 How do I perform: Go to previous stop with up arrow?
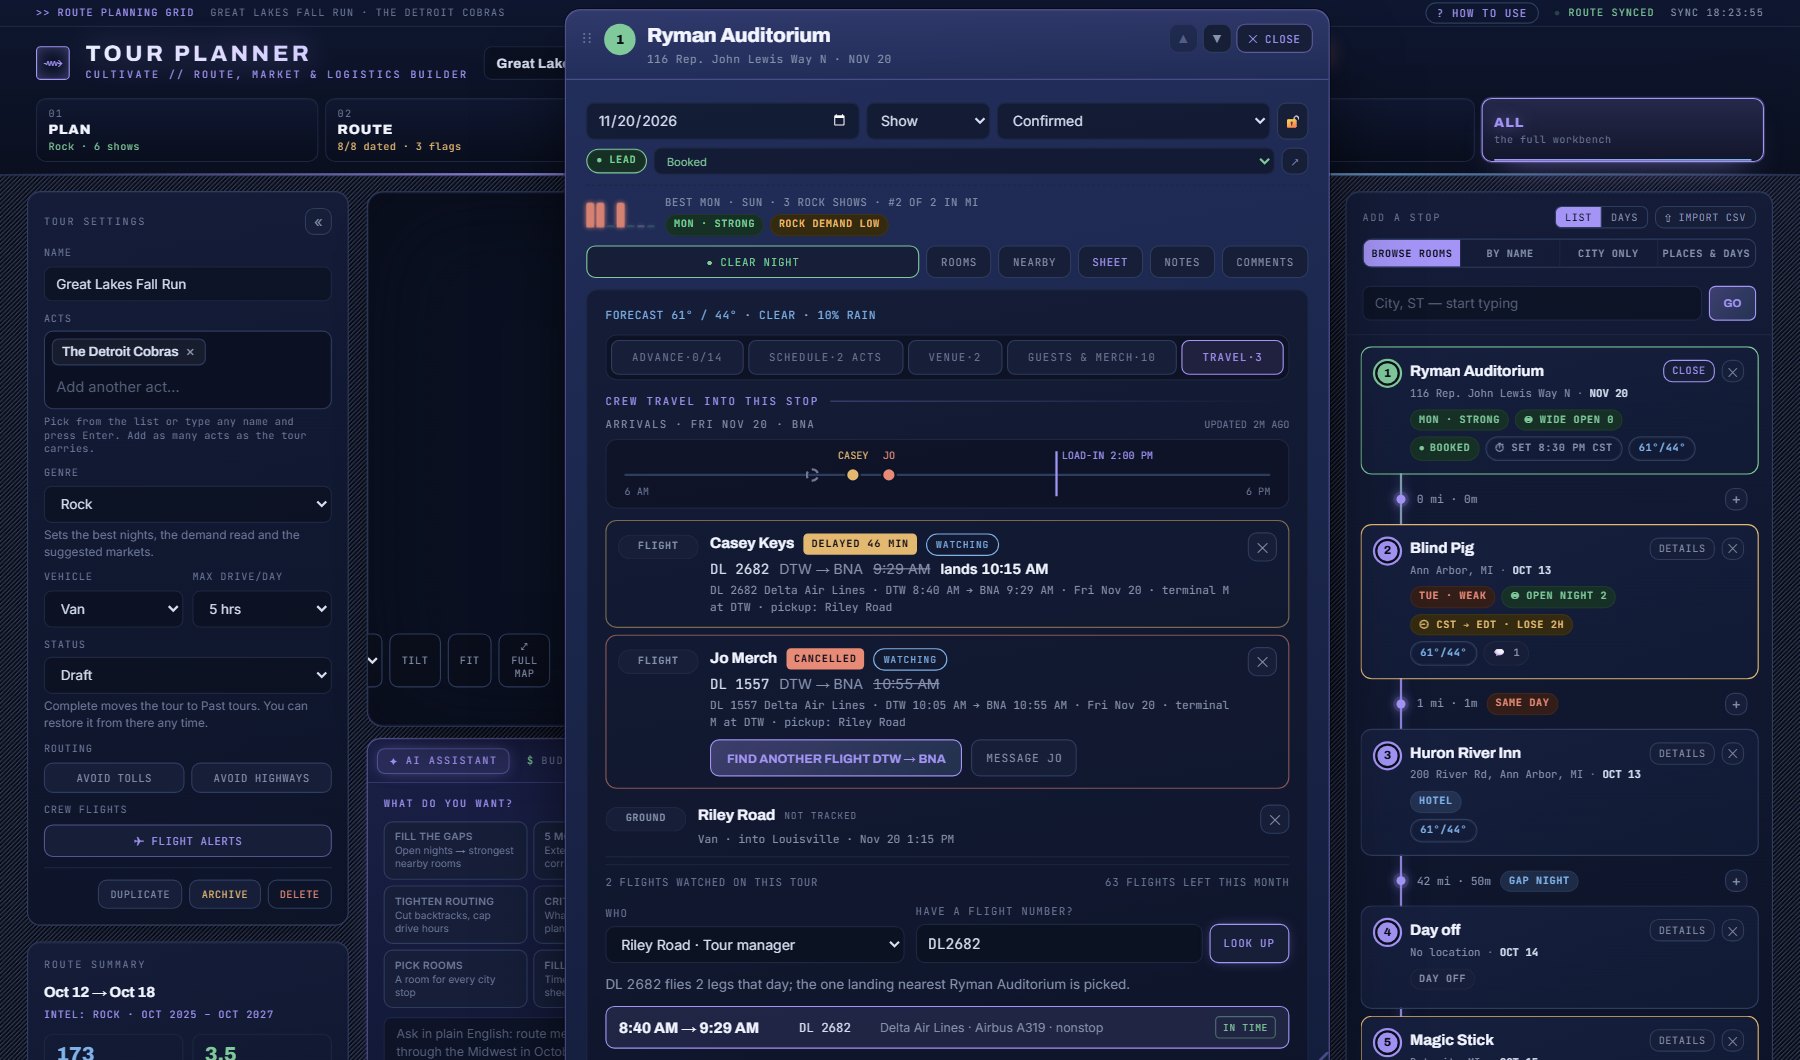click(1183, 39)
